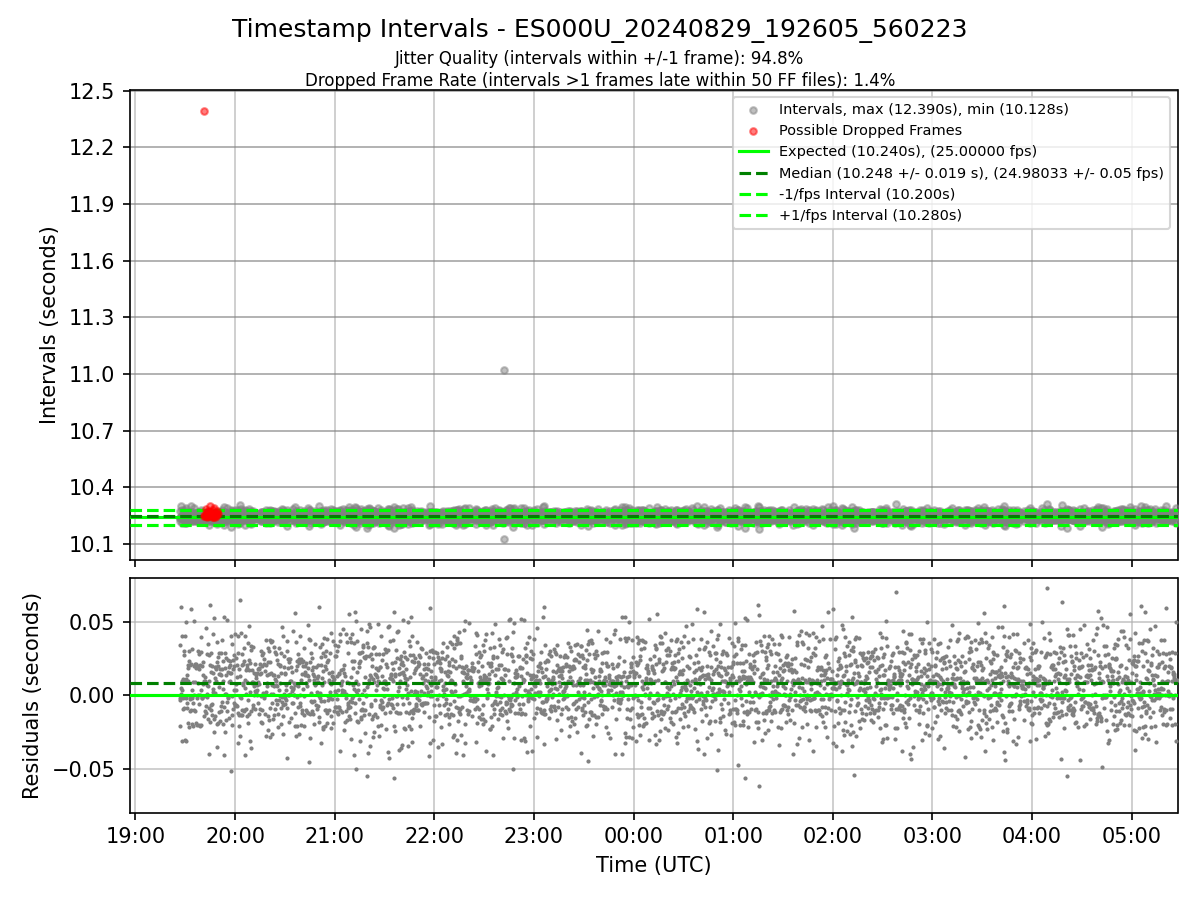Click the '22:00' time tick label
Viewport: 1200px width, 900px height.
point(434,835)
